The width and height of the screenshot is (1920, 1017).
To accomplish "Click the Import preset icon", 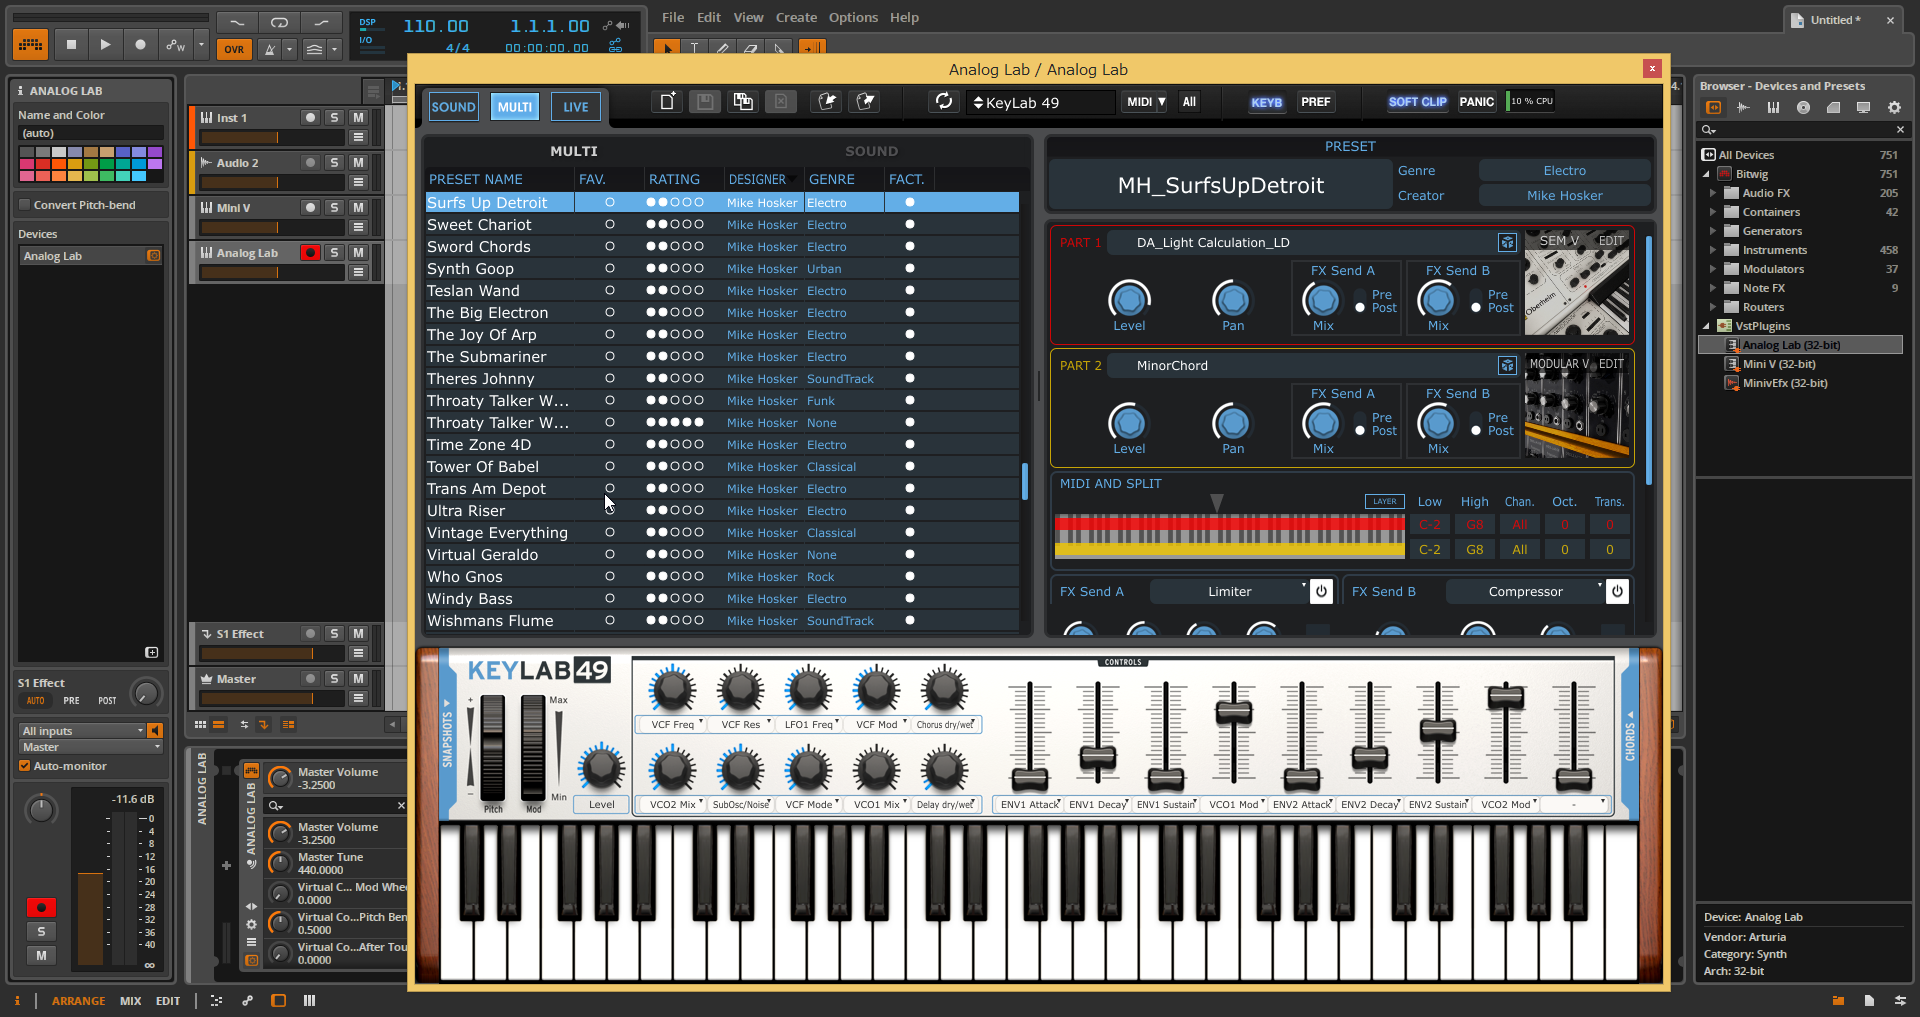I will tap(827, 101).
